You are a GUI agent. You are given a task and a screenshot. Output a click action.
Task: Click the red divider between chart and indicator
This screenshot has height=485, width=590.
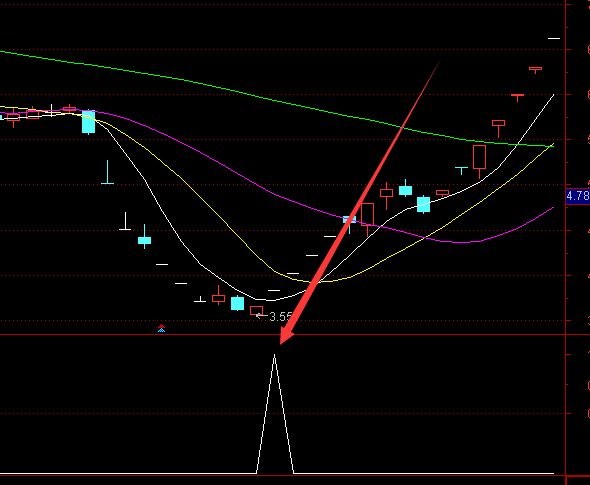coord(282,334)
